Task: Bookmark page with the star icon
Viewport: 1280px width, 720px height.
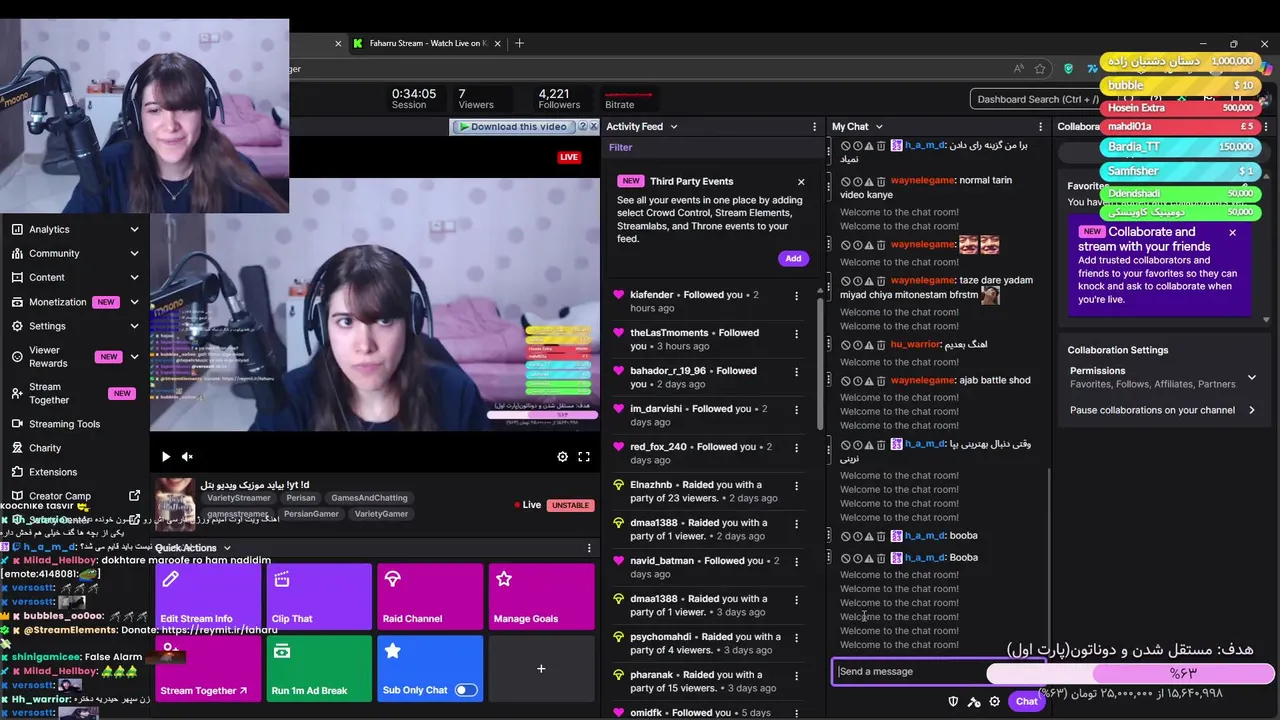Action: pyautogui.click(x=1040, y=69)
